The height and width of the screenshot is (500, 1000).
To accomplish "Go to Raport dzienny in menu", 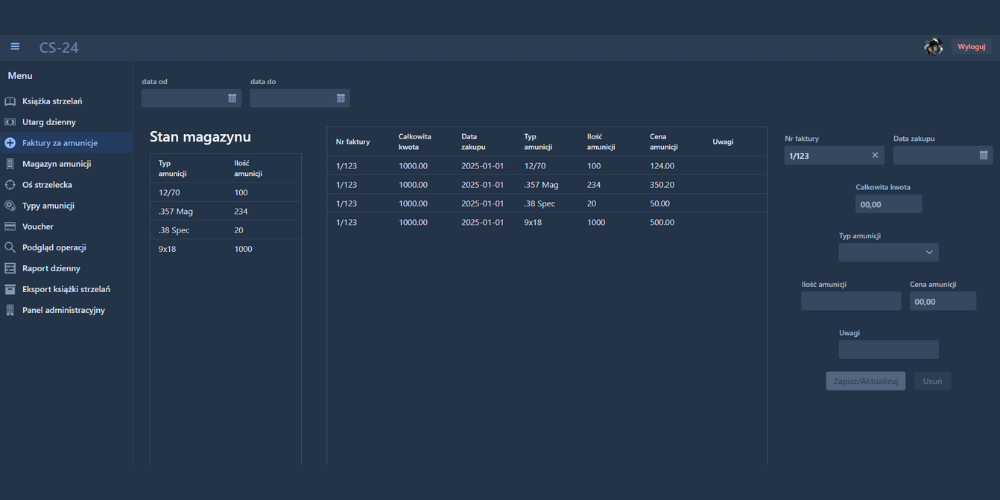I will (51, 269).
